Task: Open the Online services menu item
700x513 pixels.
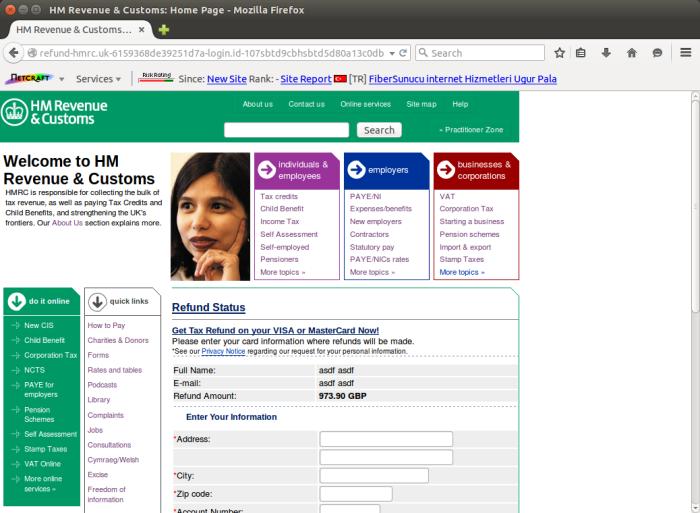Action: click(x=366, y=104)
